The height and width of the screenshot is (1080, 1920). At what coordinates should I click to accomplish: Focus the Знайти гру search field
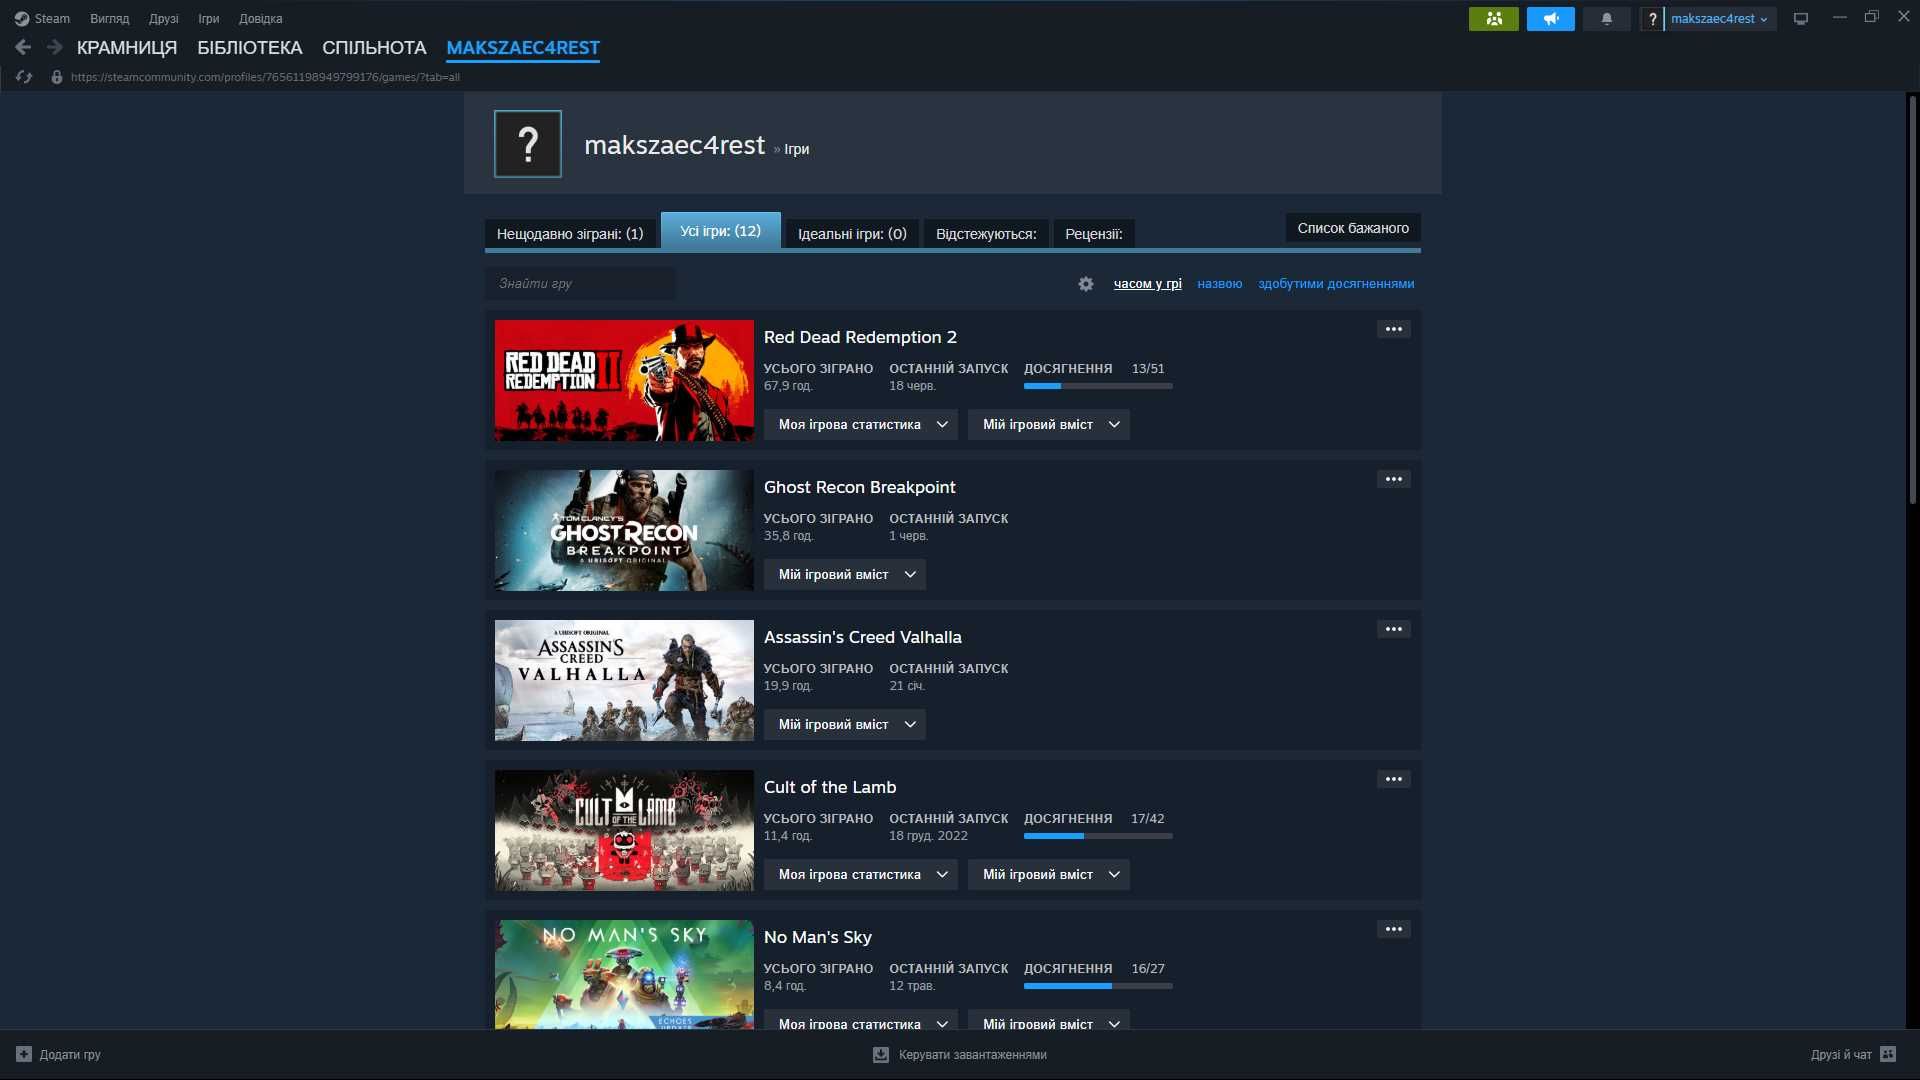click(x=580, y=284)
